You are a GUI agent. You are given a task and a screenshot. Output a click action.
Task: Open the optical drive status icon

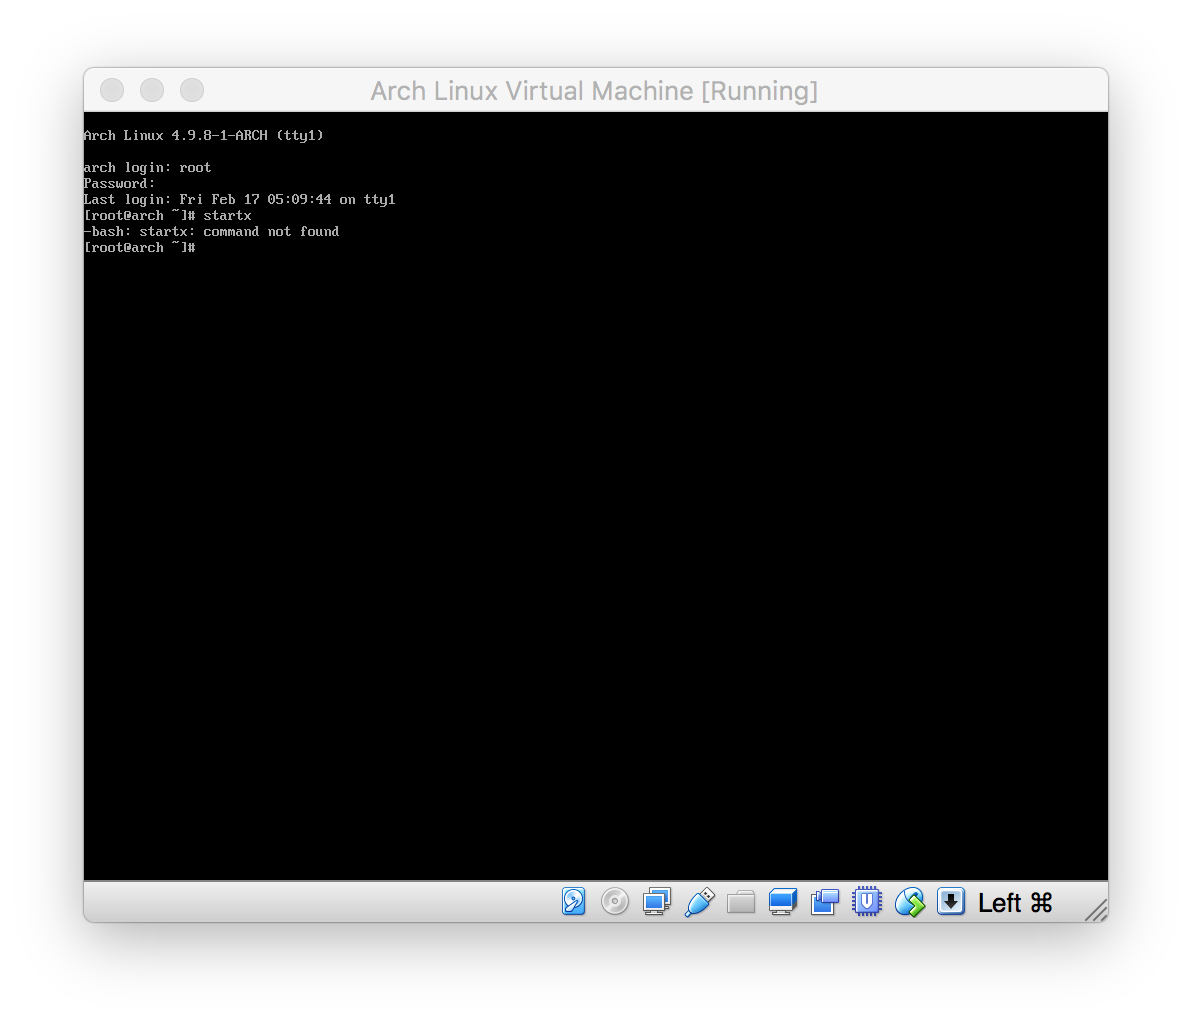(x=615, y=902)
